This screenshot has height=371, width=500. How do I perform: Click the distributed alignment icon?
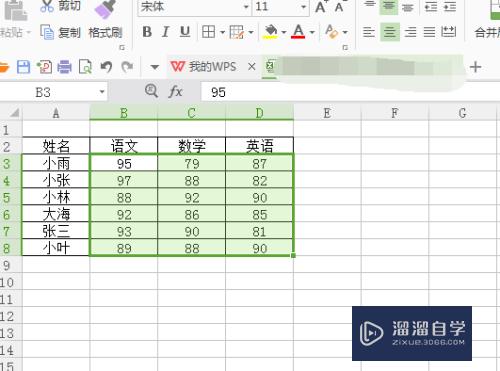coord(448,32)
